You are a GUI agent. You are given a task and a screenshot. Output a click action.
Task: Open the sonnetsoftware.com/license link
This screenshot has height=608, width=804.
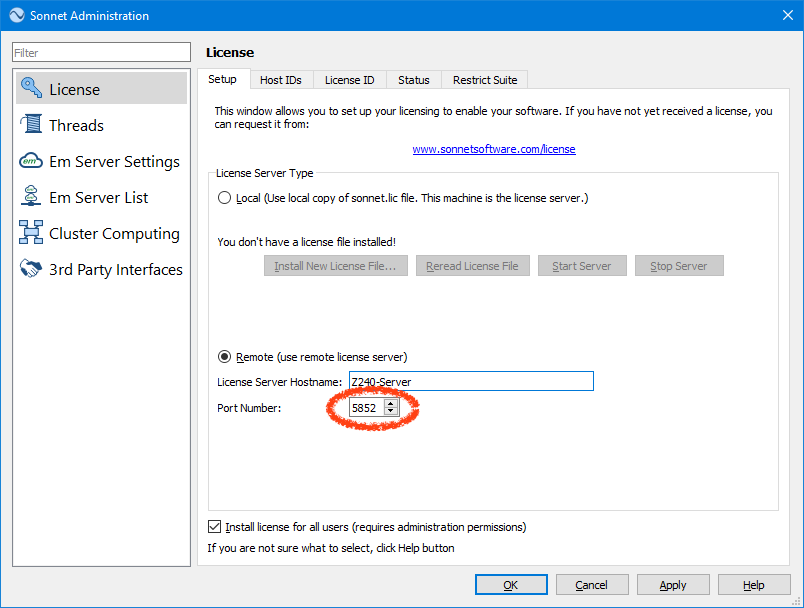point(494,149)
